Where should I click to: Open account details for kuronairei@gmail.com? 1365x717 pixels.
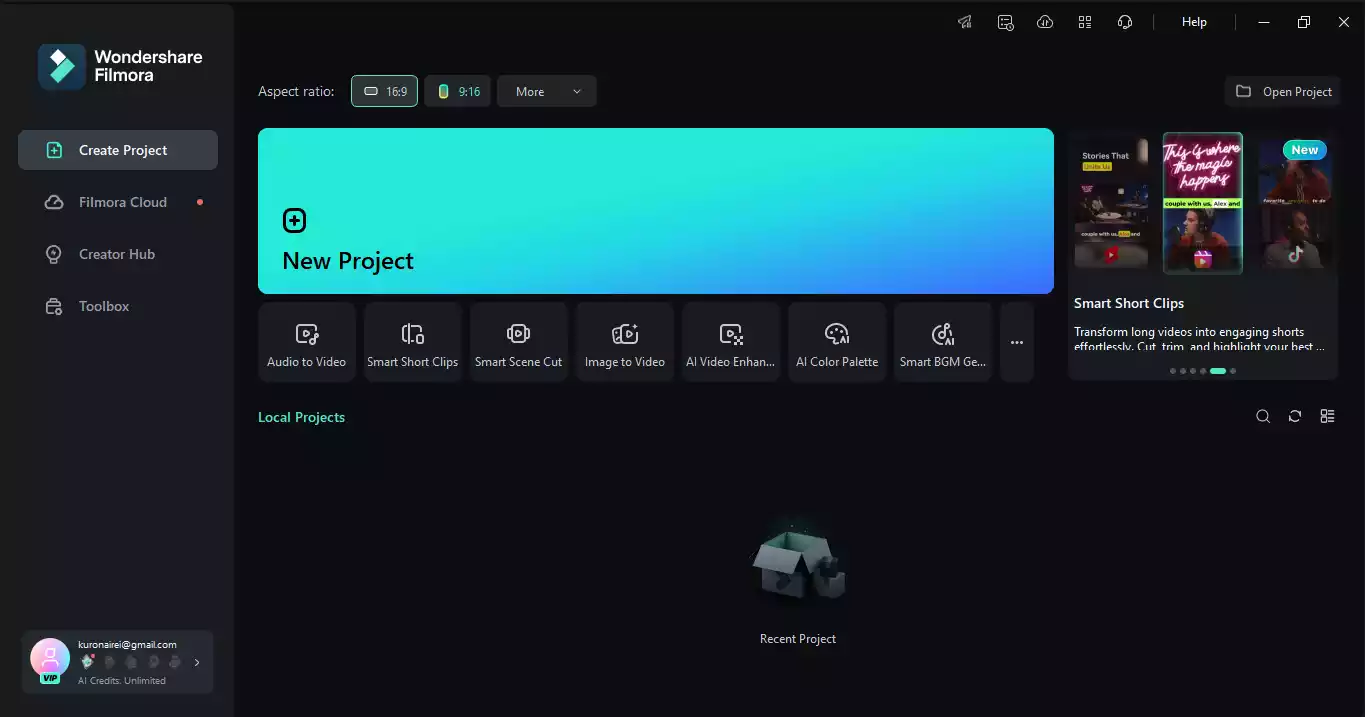coord(118,662)
